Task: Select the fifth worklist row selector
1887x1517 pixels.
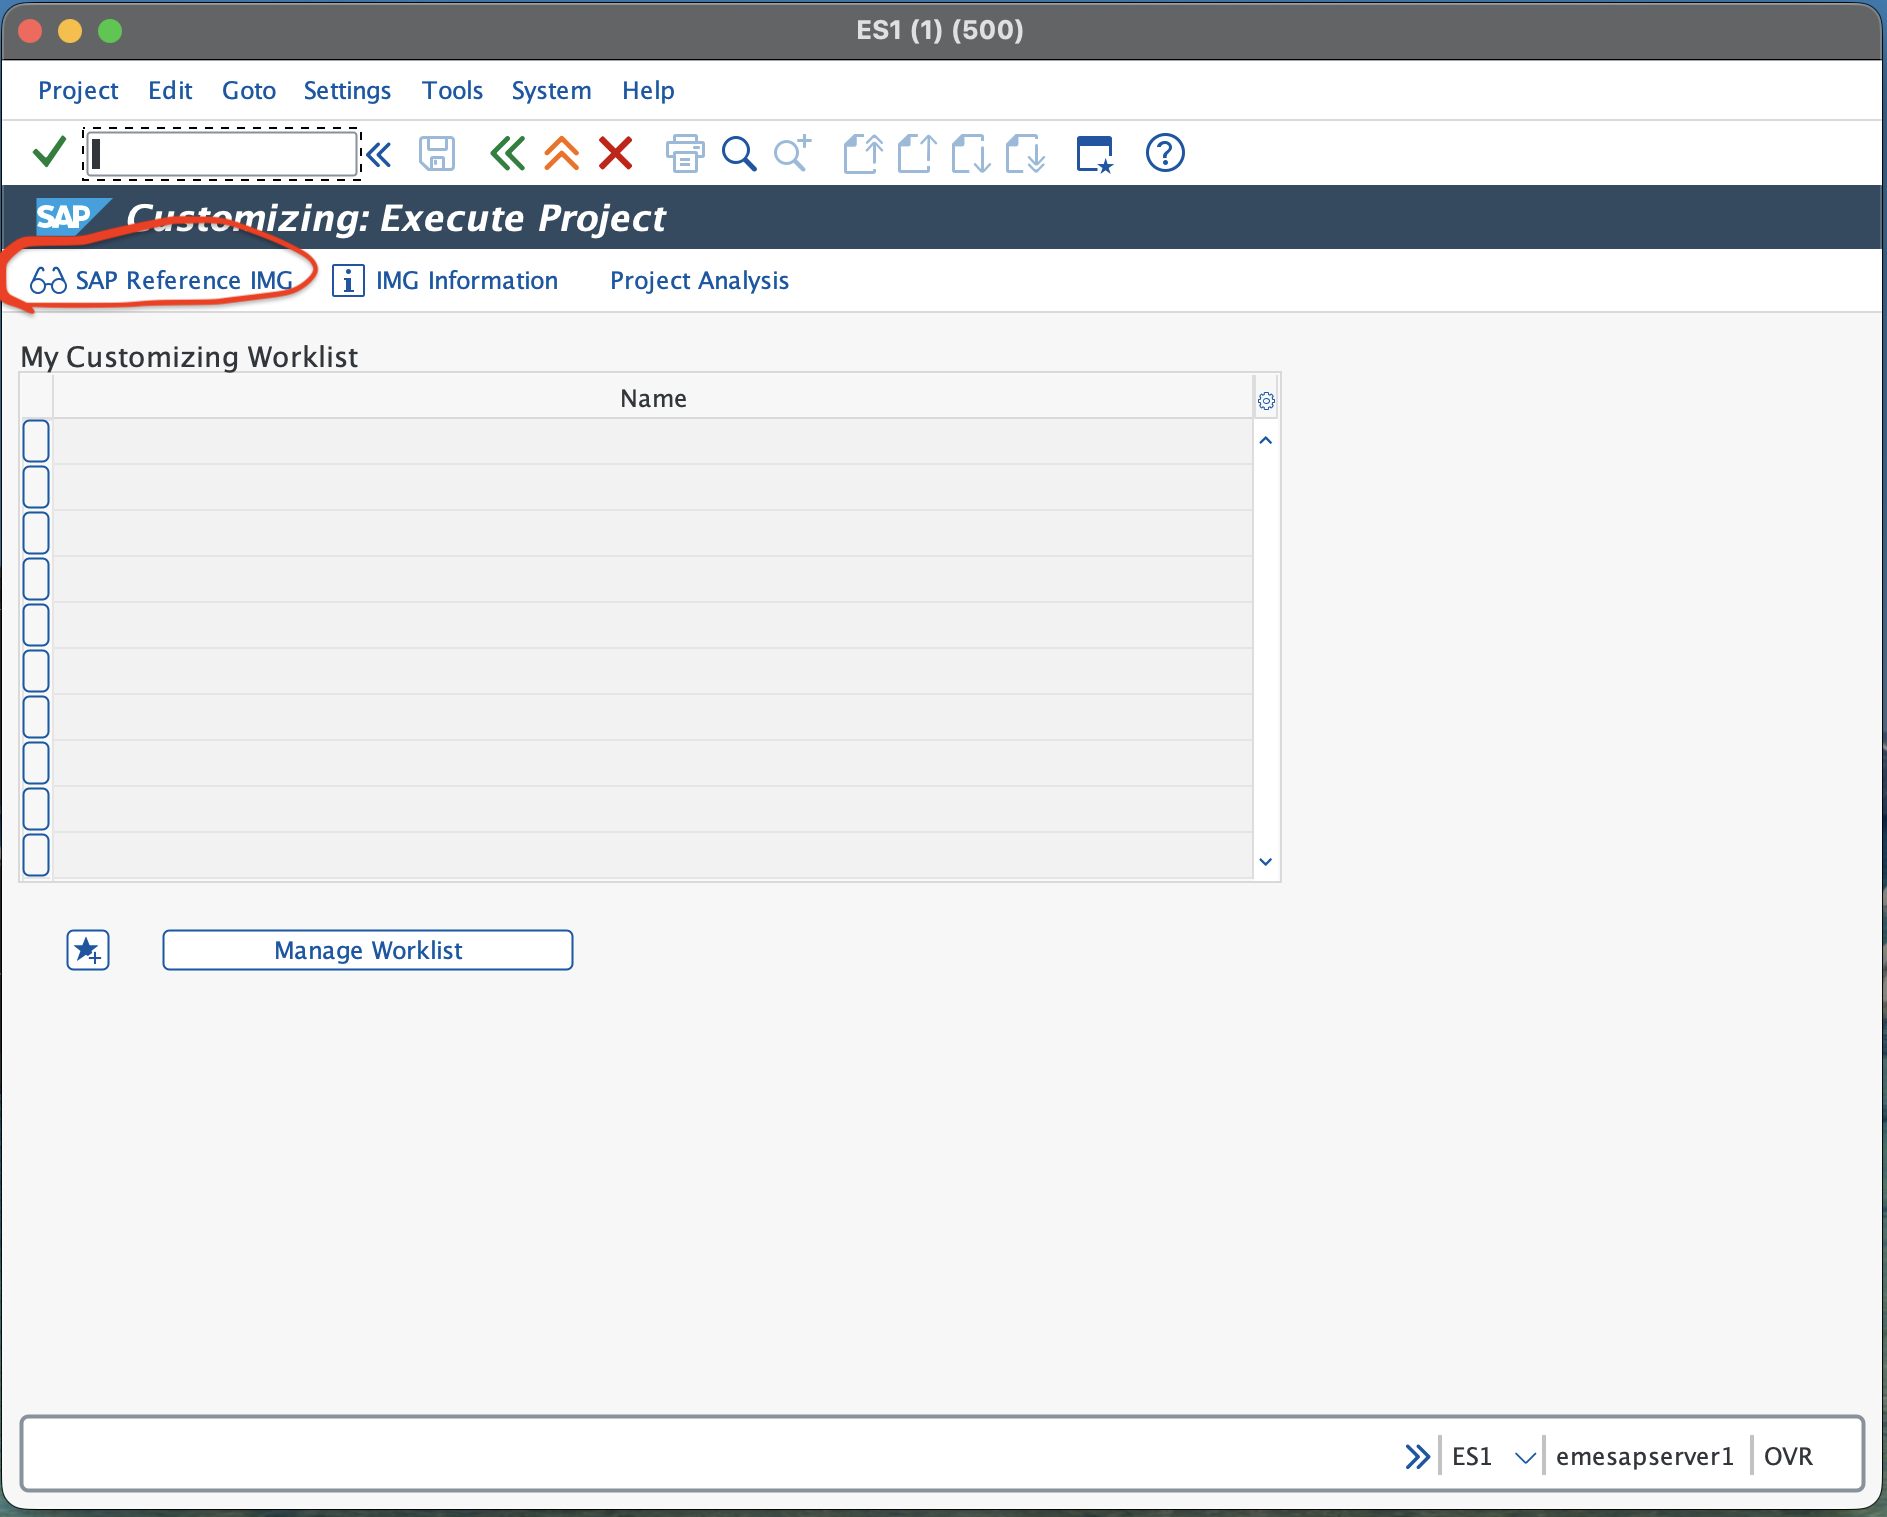Action: pyautogui.click(x=36, y=625)
